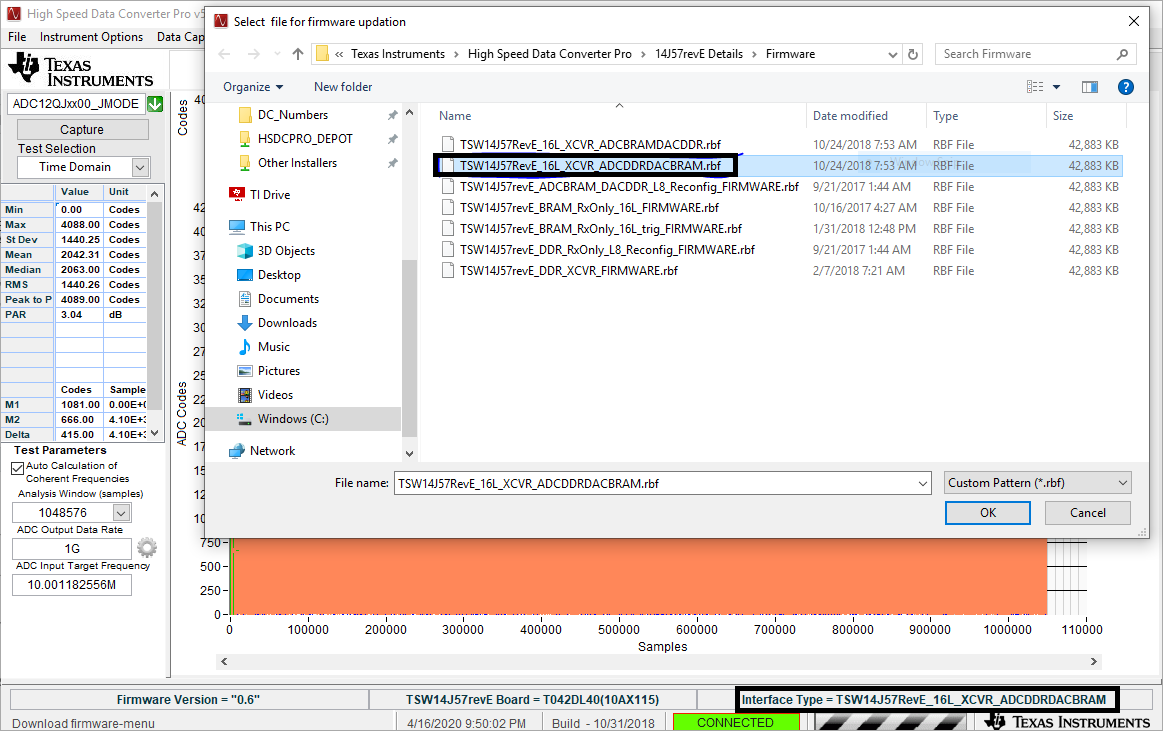The height and width of the screenshot is (731, 1163).
Task: Open the Custom Pattern (*.rbf) file type dropdown
Action: coord(1037,483)
